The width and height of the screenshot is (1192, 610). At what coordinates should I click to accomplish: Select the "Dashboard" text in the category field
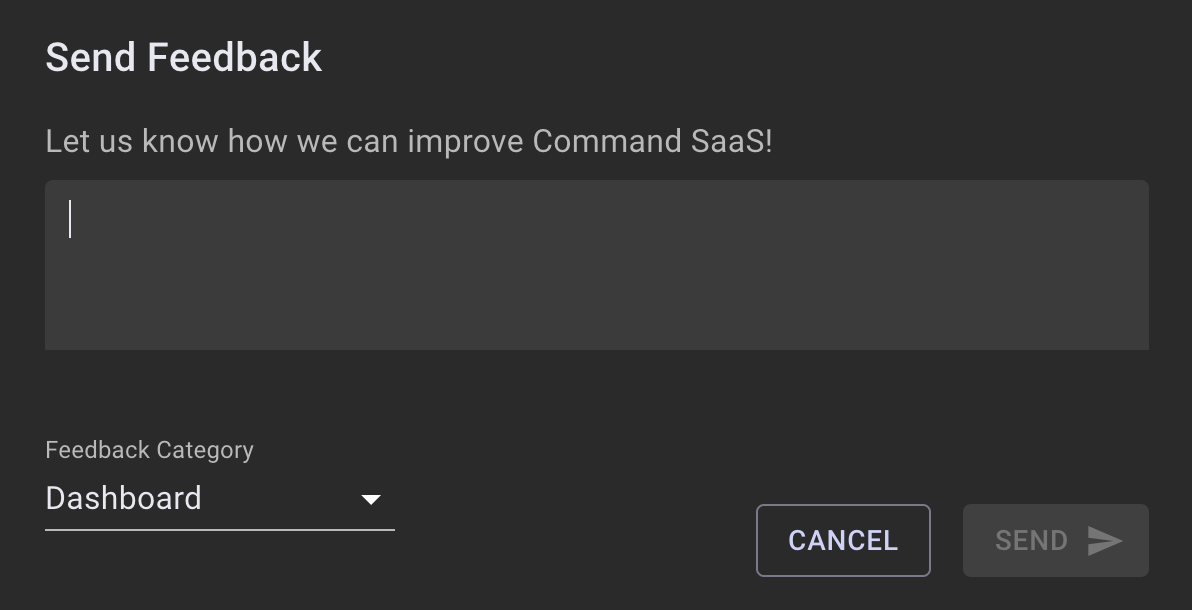[x=124, y=498]
